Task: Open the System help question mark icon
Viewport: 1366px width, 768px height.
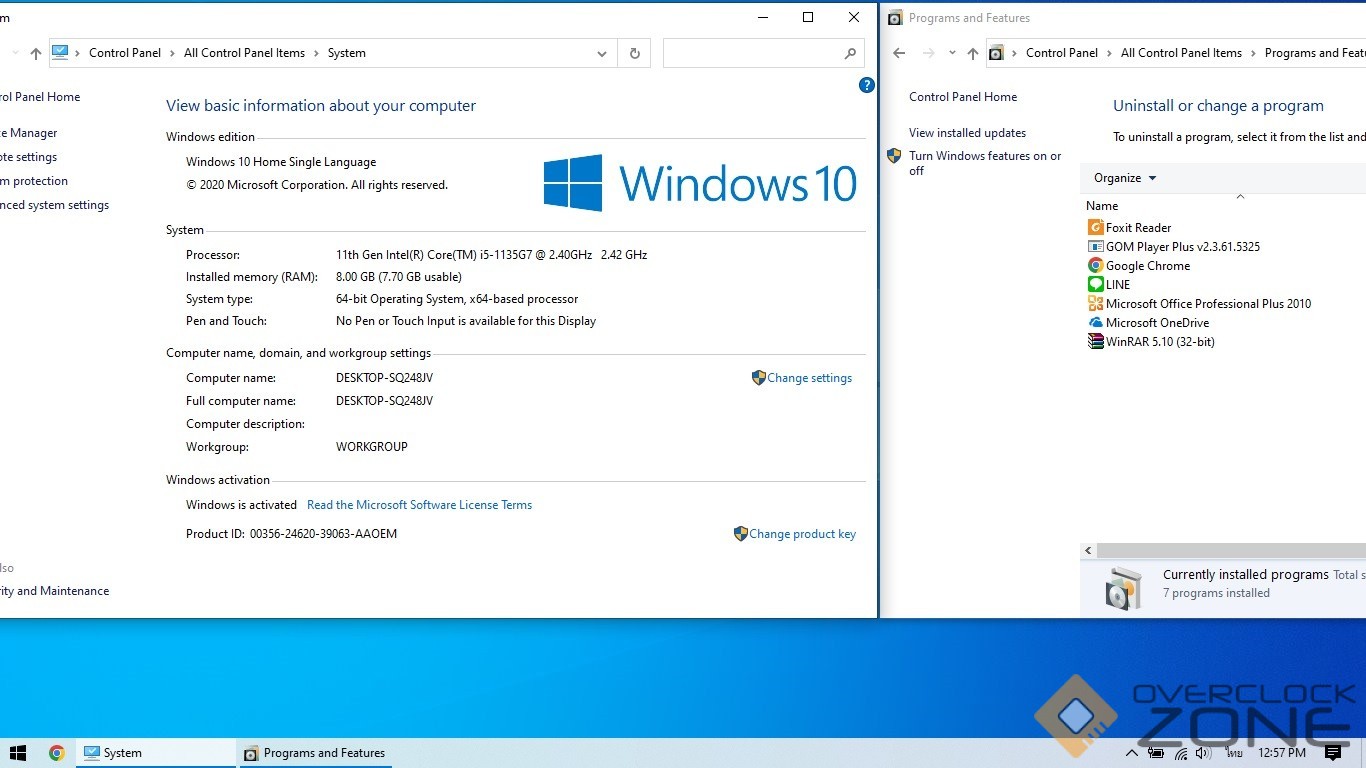Action: (867, 86)
